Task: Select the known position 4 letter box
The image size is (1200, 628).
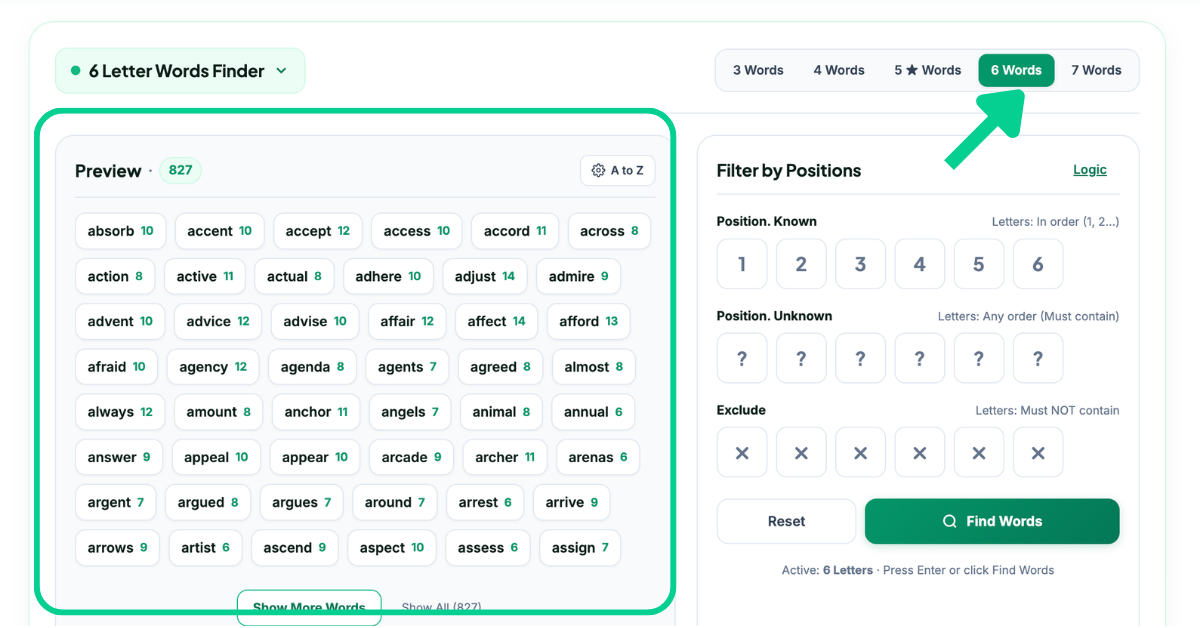Action: click(920, 264)
